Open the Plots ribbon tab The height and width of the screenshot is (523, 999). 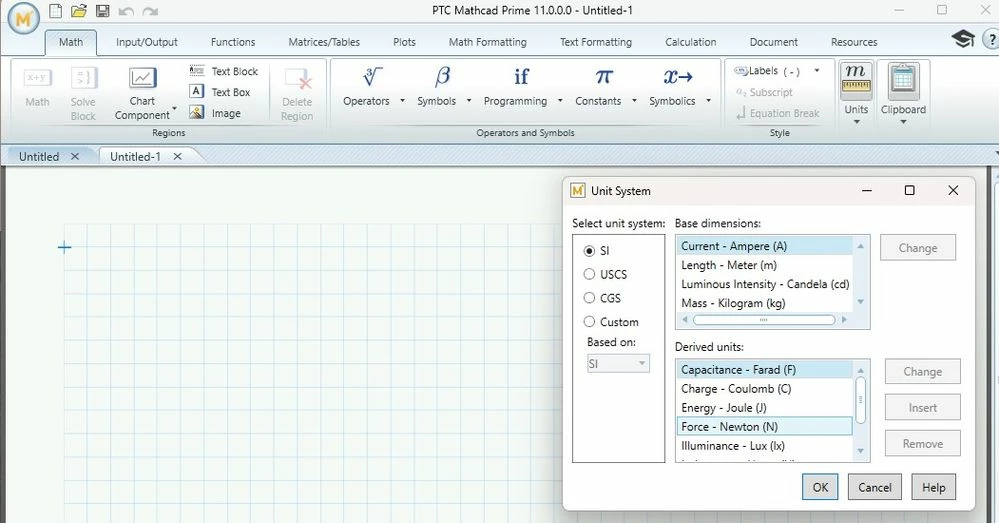click(x=404, y=42)
